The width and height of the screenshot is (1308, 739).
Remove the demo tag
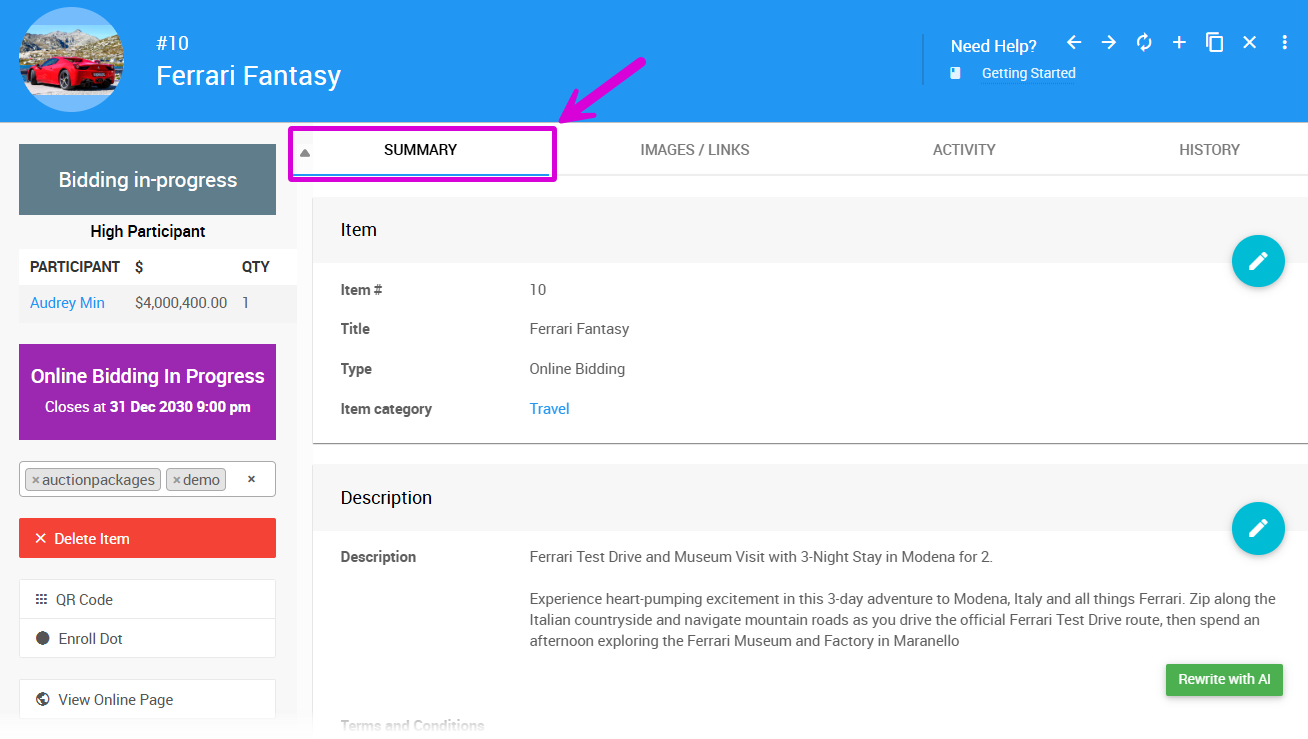177,480
